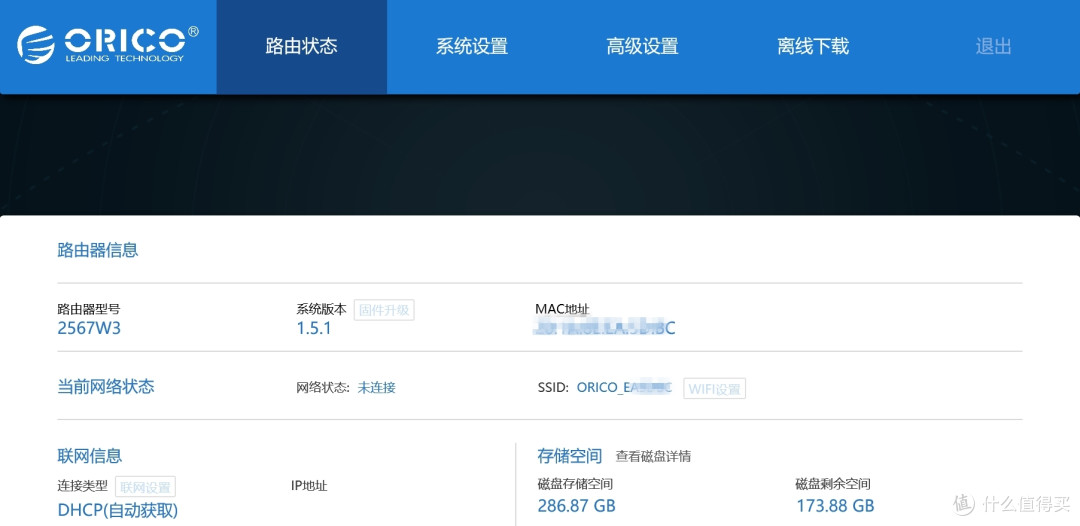Click the IP地址 label

point(309,486)
